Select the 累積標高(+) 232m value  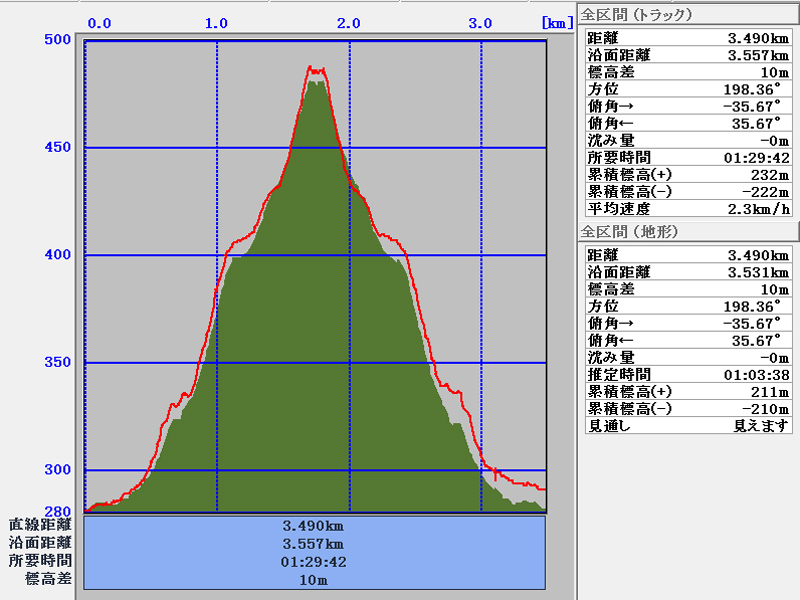(x=772, y=175)
